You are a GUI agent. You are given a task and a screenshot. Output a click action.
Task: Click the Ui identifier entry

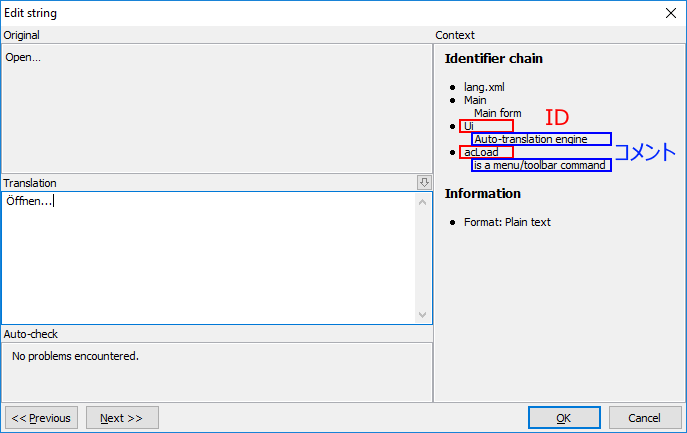click(469, 126)
